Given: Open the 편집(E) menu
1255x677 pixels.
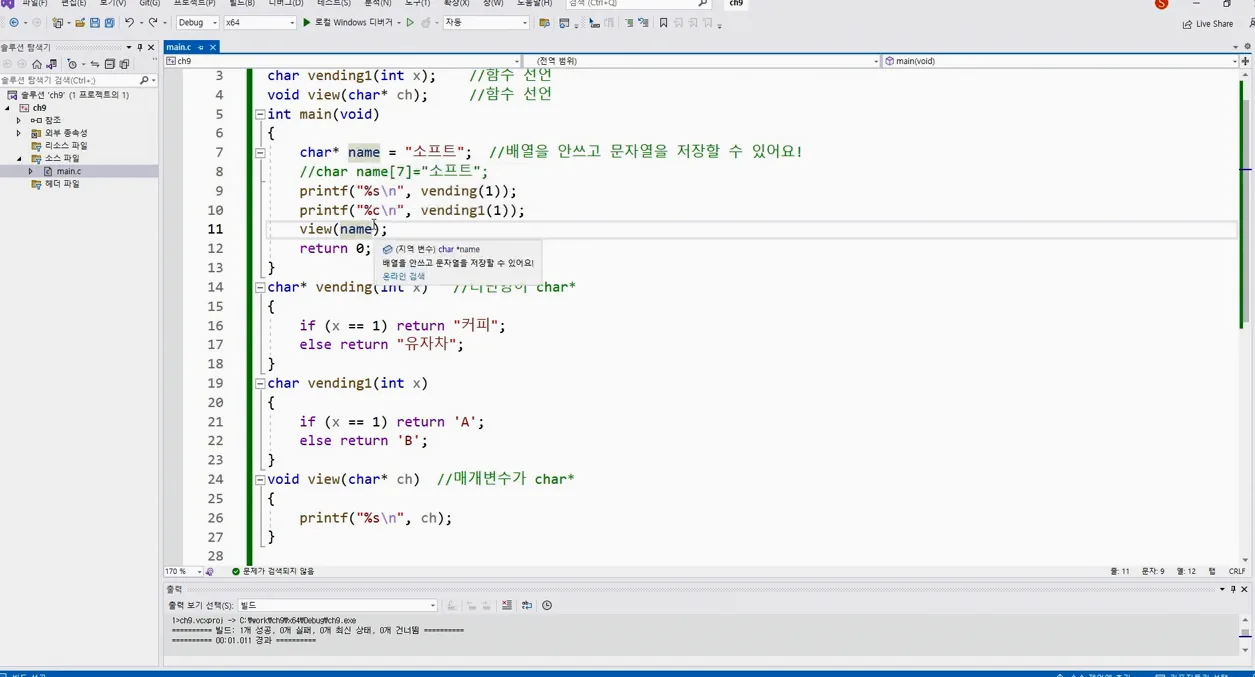Looking at the screenshot, I should pos(74,3).
